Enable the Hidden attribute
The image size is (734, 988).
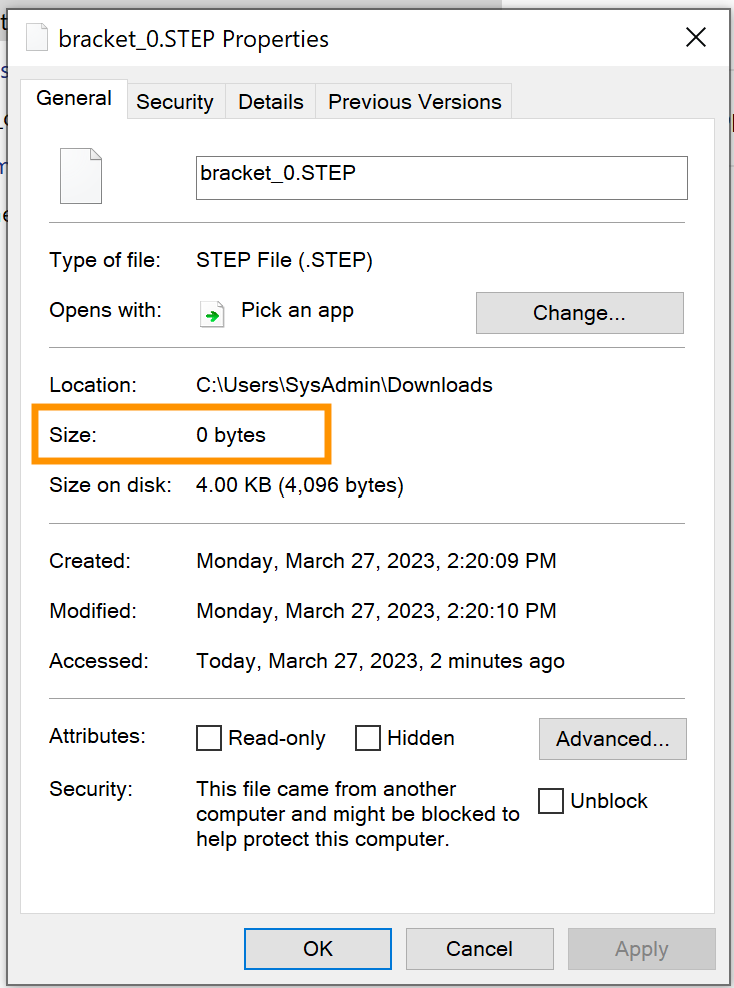367,738
